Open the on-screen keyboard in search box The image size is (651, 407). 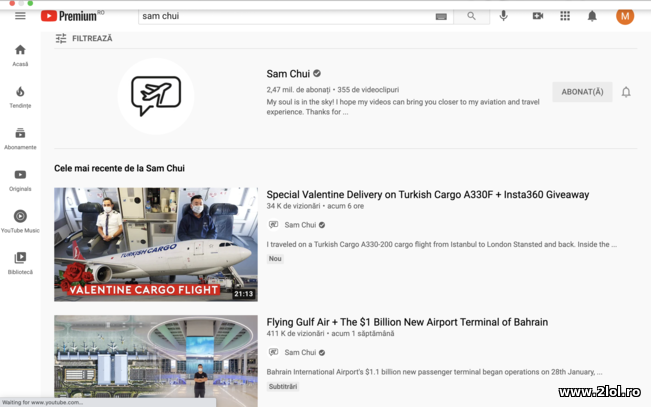441,17
